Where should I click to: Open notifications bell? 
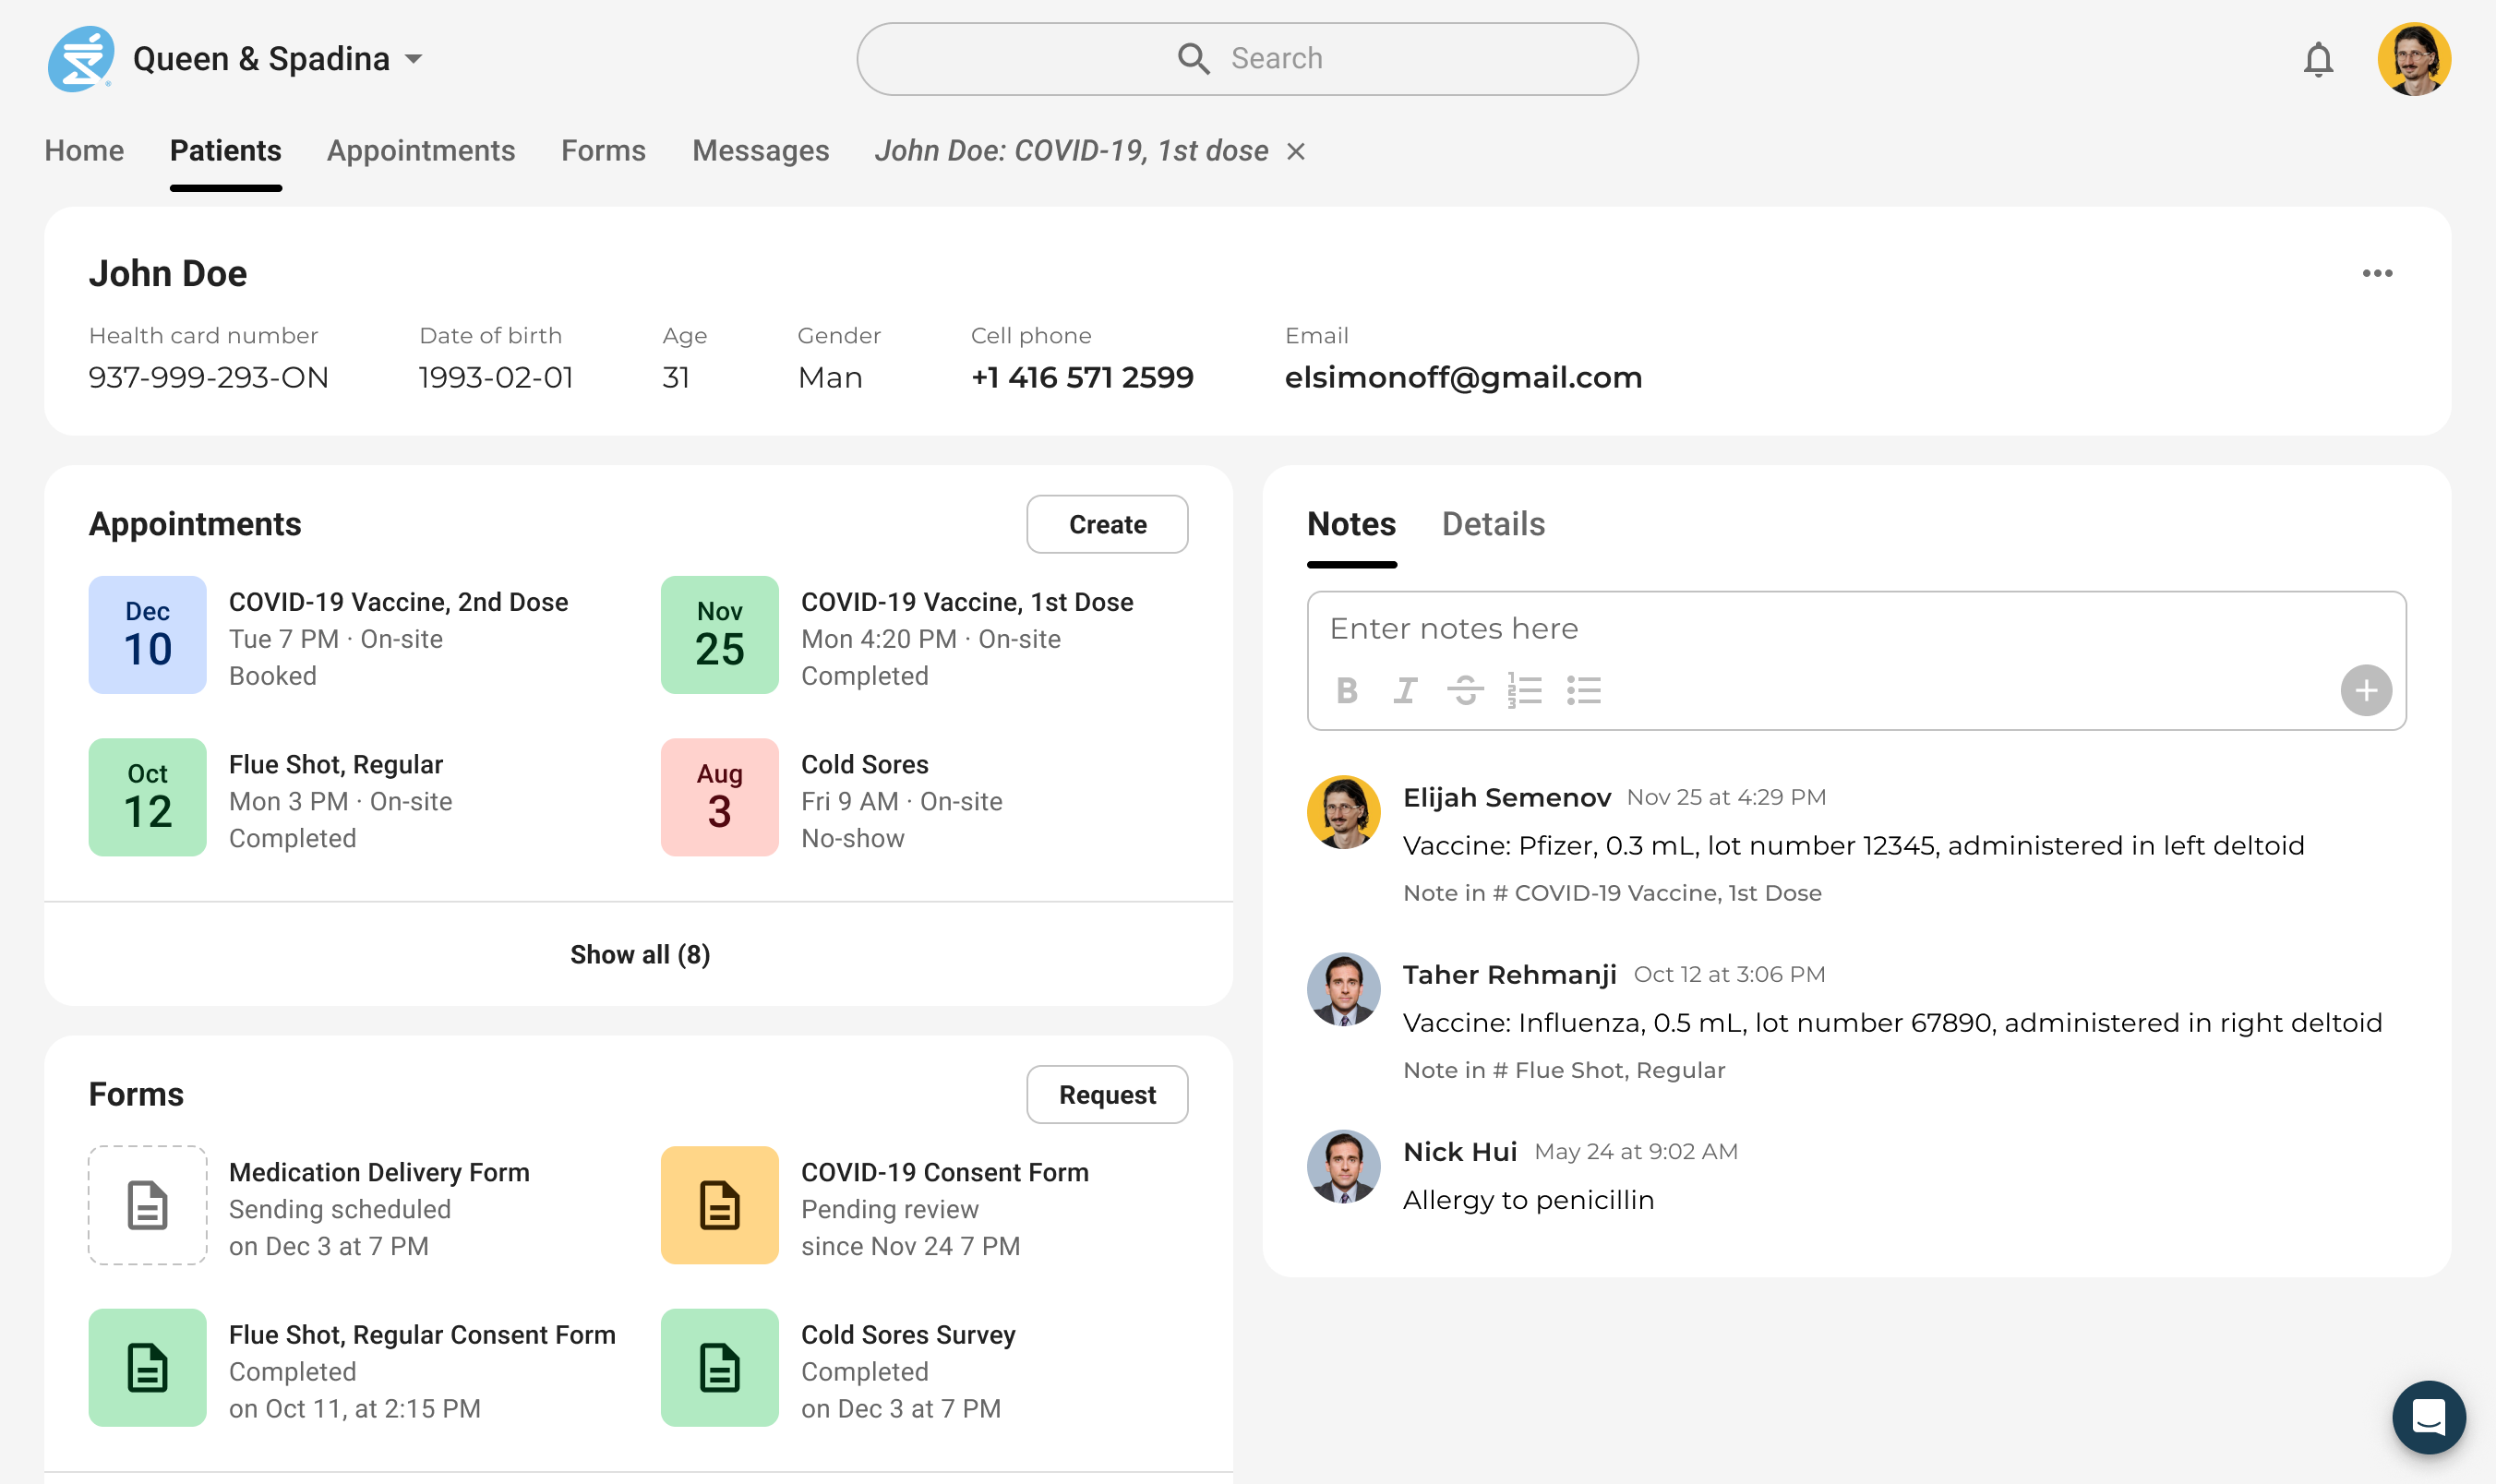click(x=2318, y=59)
